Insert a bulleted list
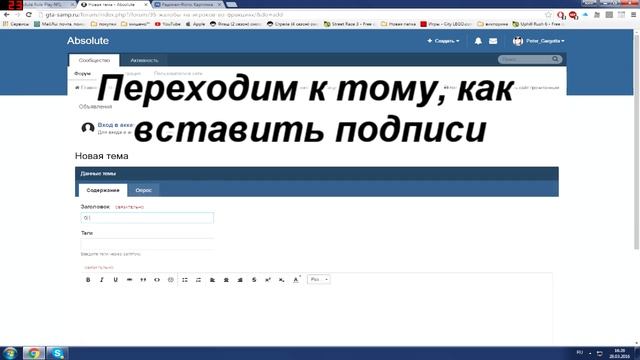 click(x=185, y=280)
